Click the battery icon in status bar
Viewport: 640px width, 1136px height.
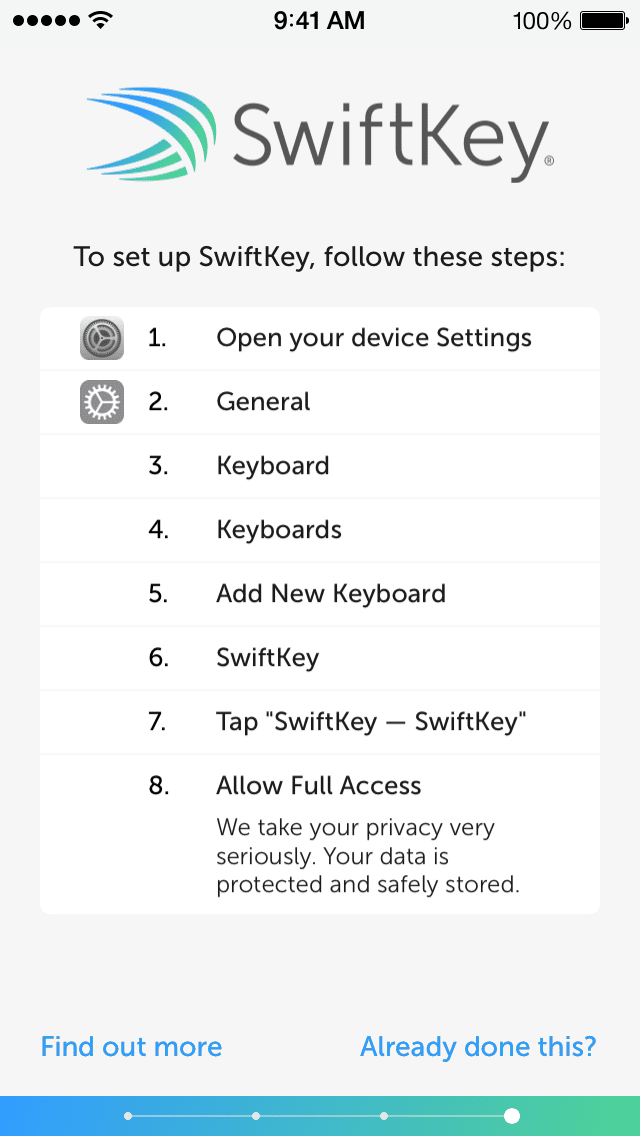click(602, 20)
